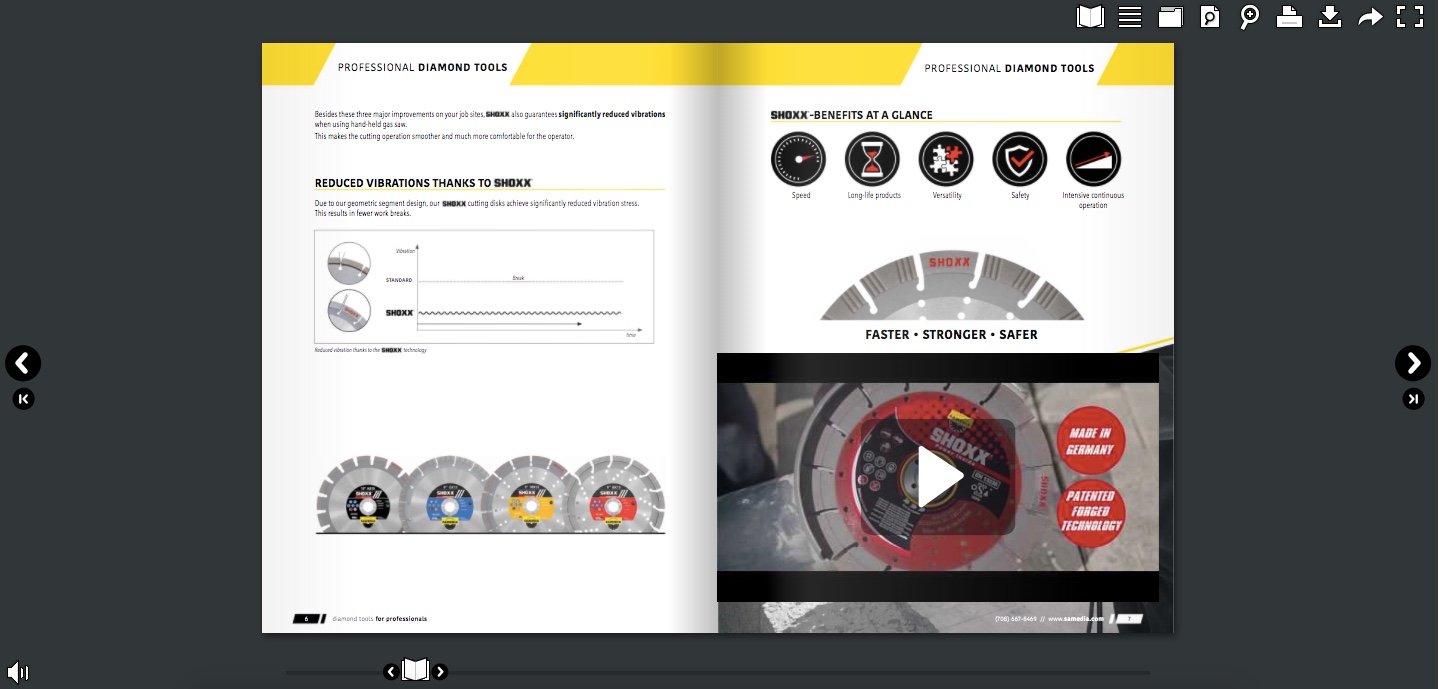Screen dimensions: 1439x689
Task: Click the "REDUCED VIBRATIONS THANKS TO SHOXX" heading
Action: tap(423, 183)
